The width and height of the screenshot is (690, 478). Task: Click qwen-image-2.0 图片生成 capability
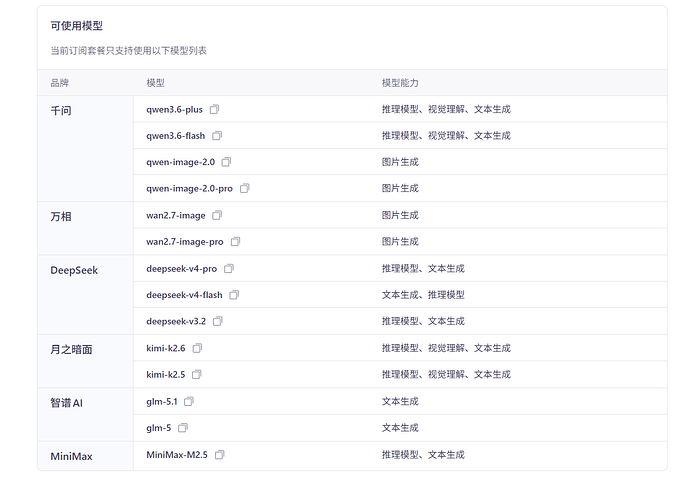coord(400,162)
